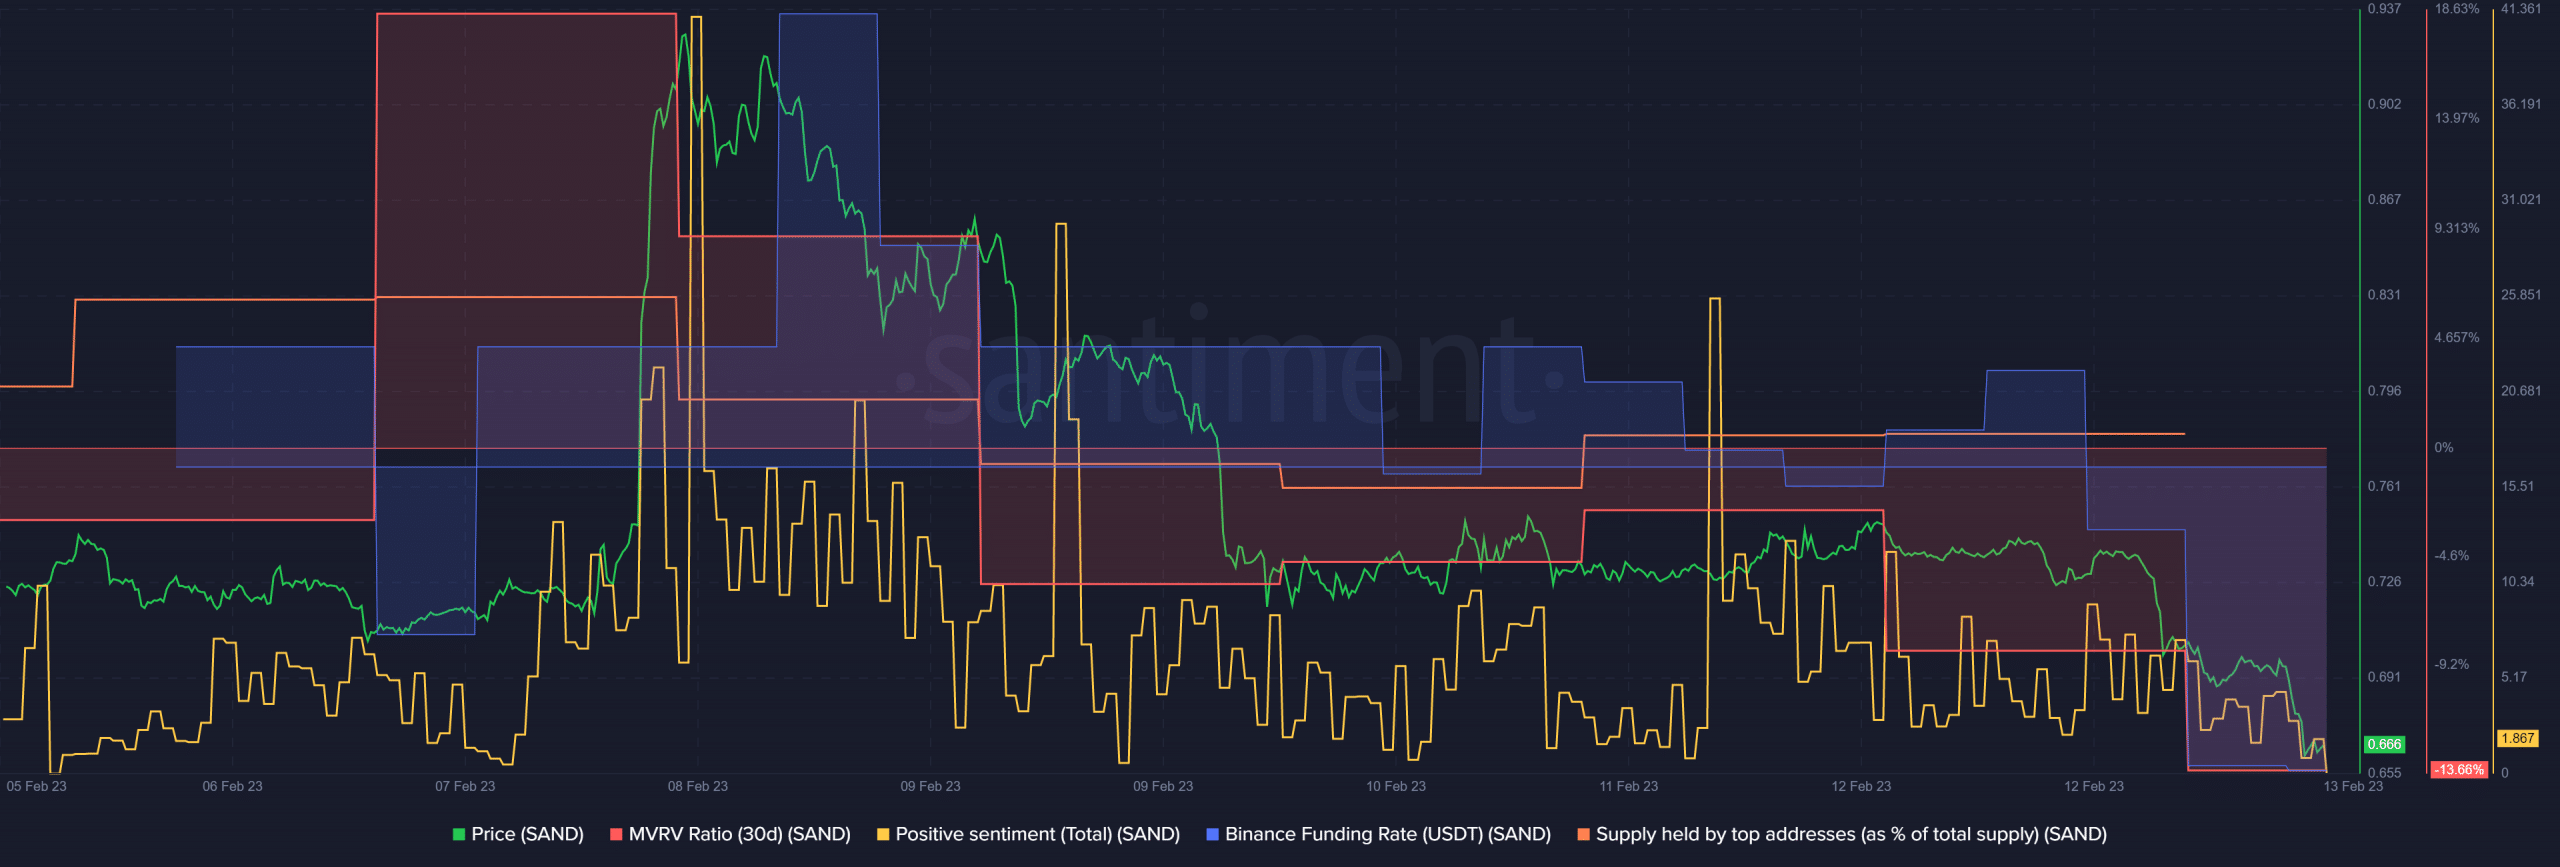Click the 0.937 price axis value
Screen dimensions: 2560x867
(x=2384, y=9)
